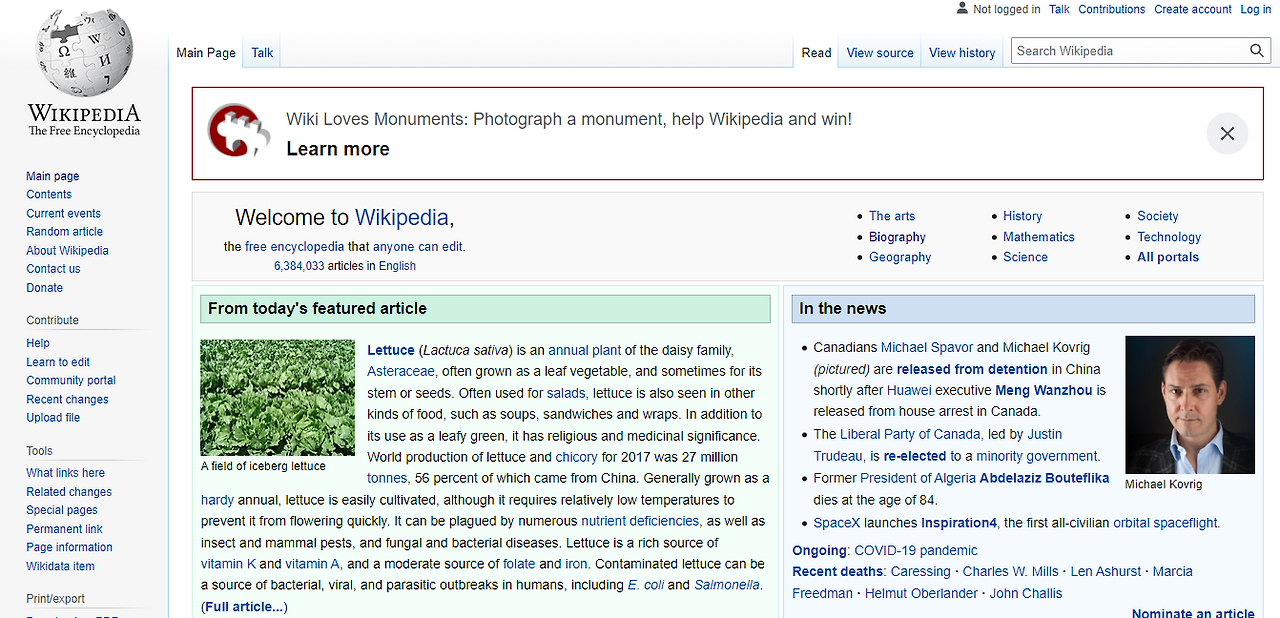The height and width of the screenshot is (618, 1280).
Task: Open the Wikidata item link
Action: pyautogui.click(x=60, y=566)
